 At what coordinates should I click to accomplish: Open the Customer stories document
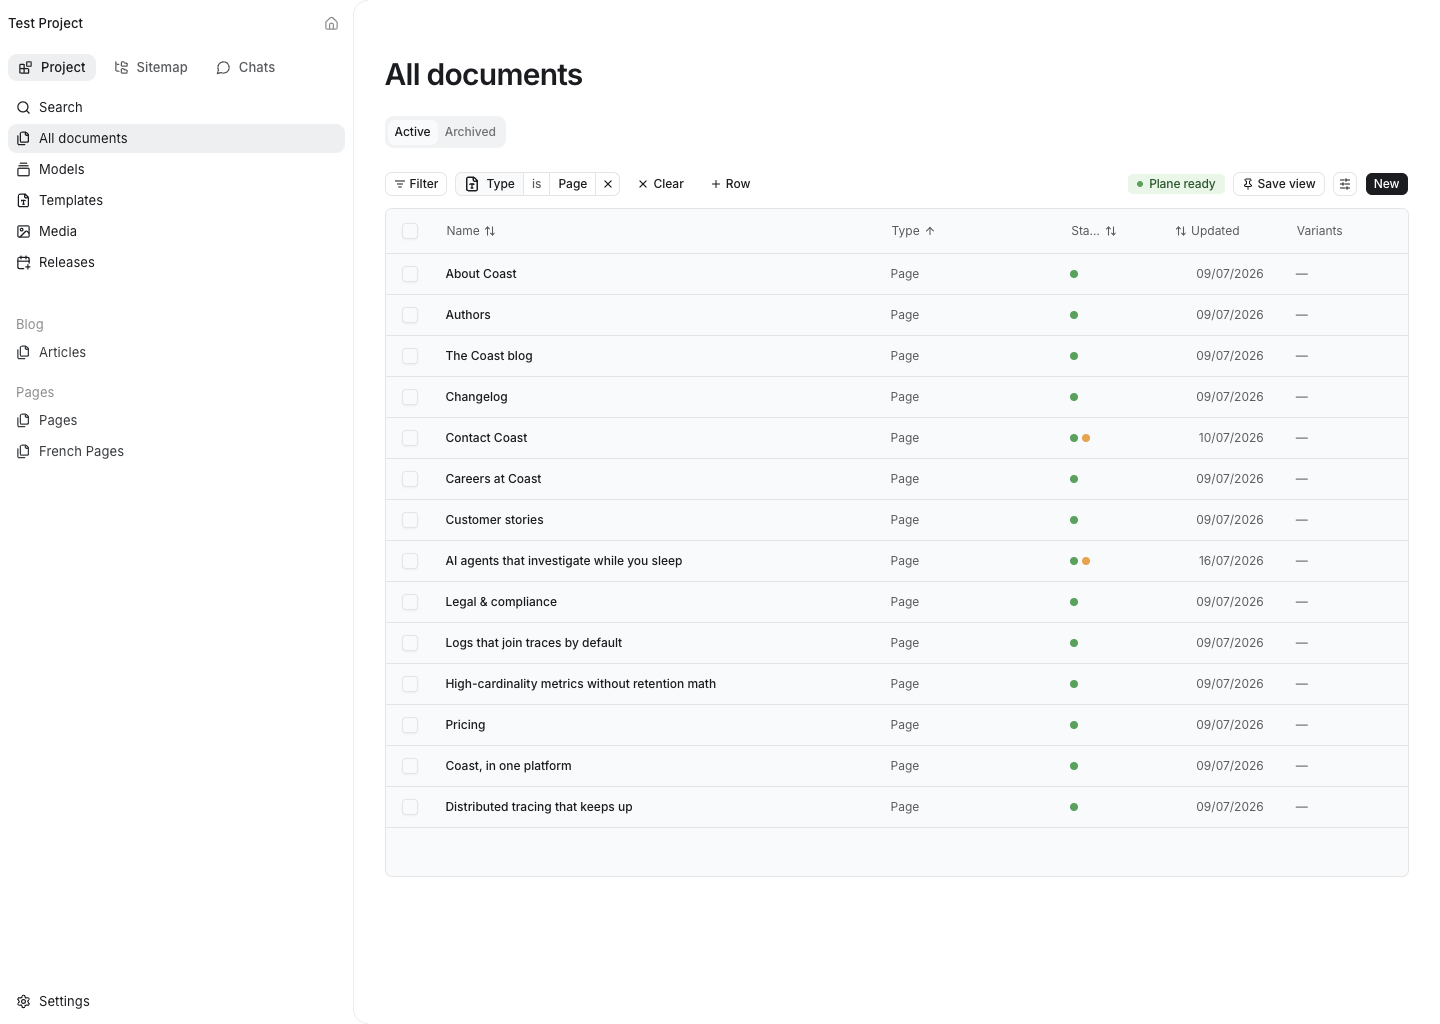click(494, 520)
